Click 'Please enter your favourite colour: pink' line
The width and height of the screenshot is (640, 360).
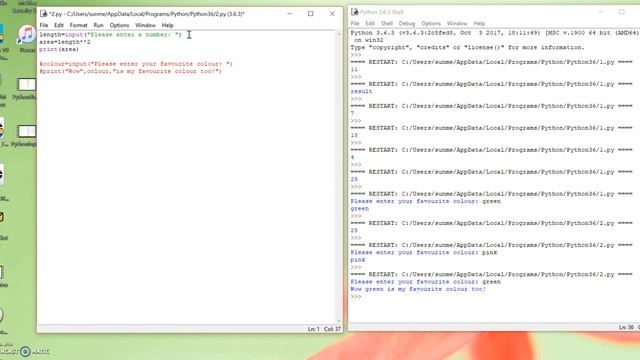(x=424, y=253)
